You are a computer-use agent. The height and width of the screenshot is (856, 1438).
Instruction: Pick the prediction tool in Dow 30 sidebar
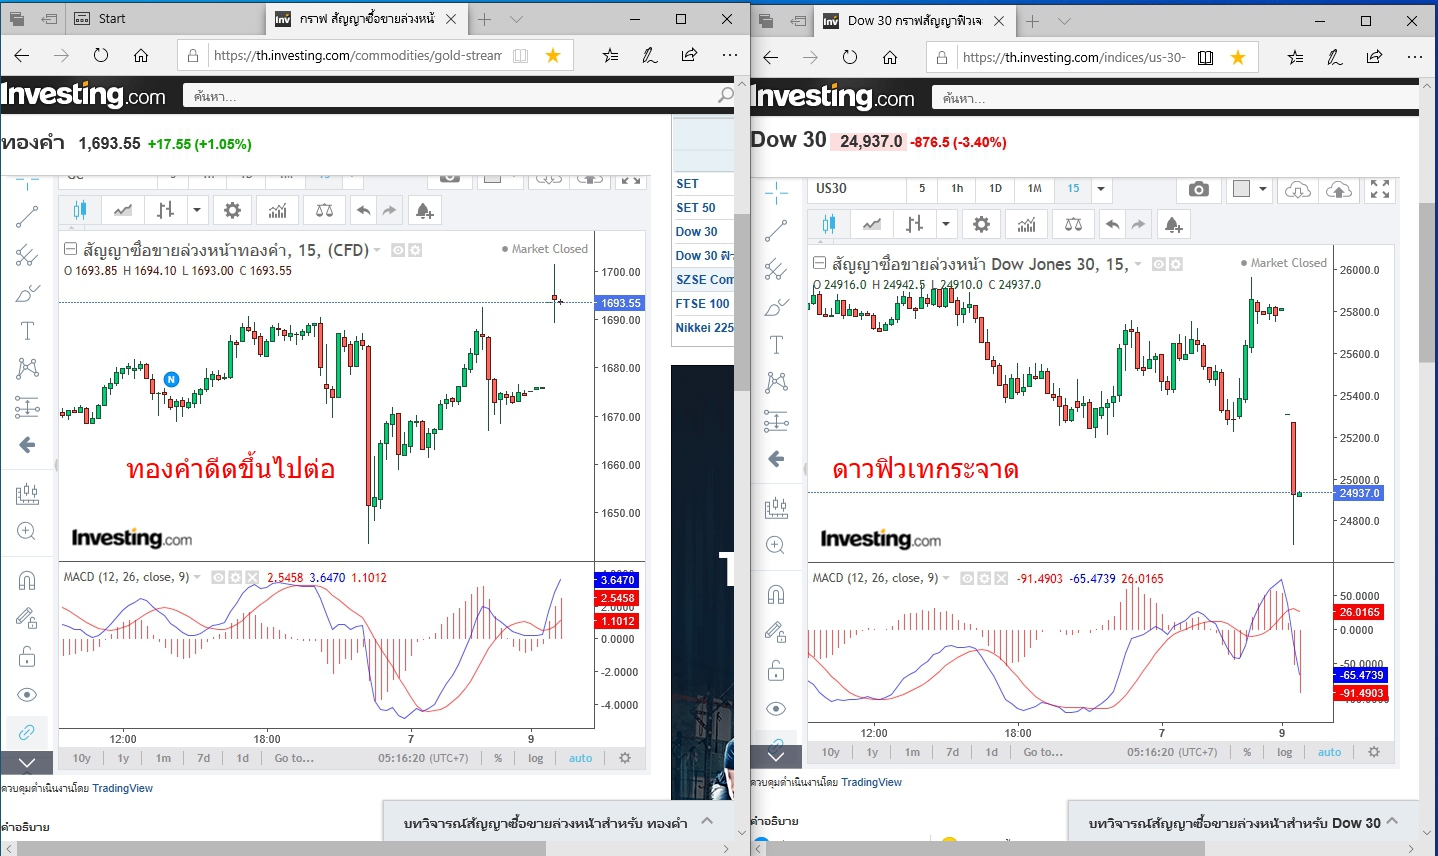776,421
